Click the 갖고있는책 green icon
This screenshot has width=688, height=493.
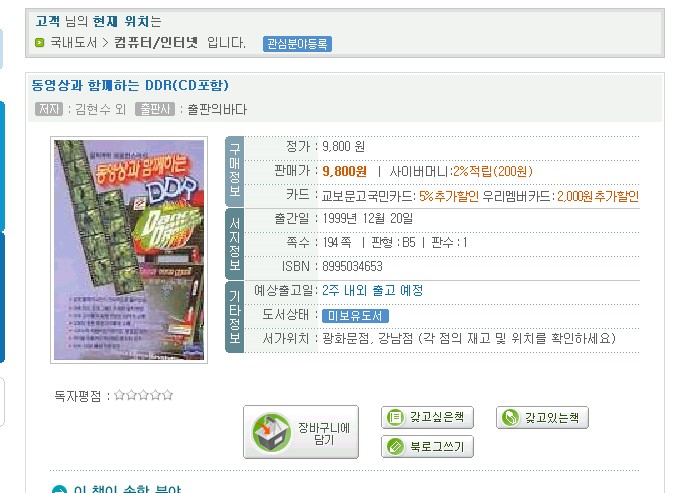[510, 418]
